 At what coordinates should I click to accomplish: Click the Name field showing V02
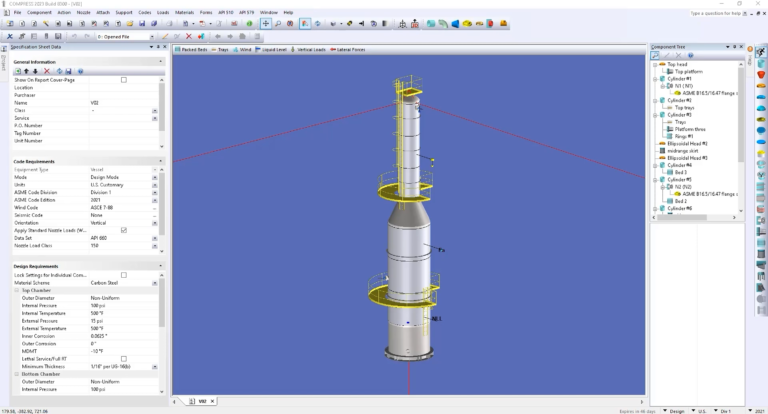pos(124,103)
